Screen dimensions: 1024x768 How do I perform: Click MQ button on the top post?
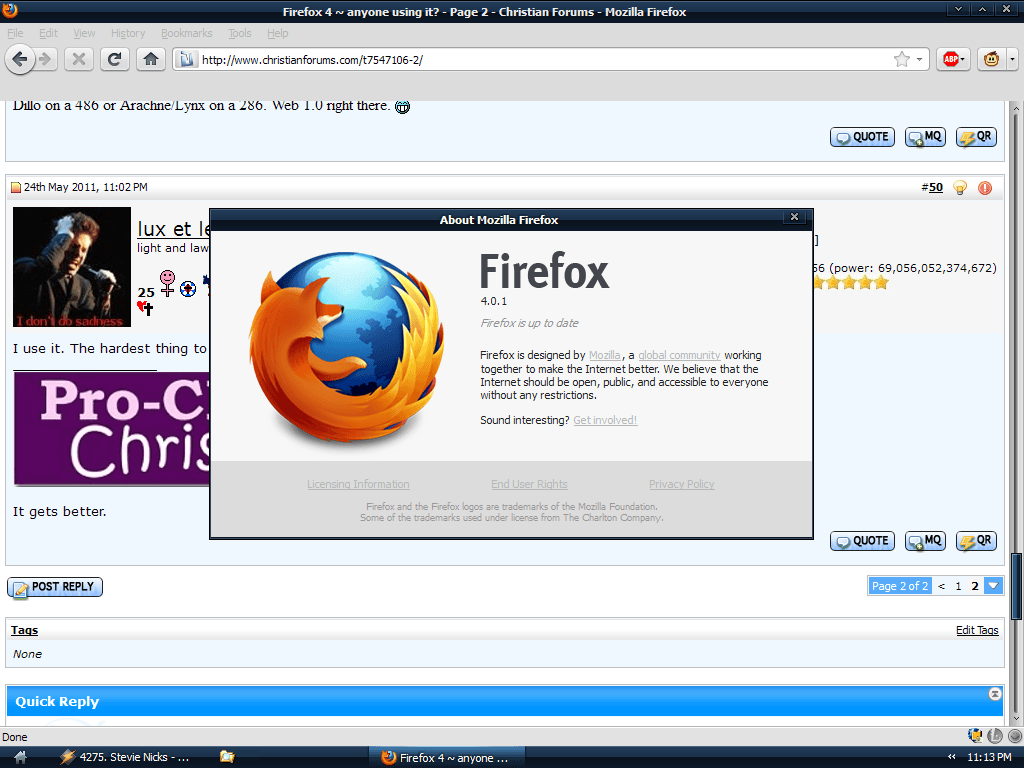925,137
